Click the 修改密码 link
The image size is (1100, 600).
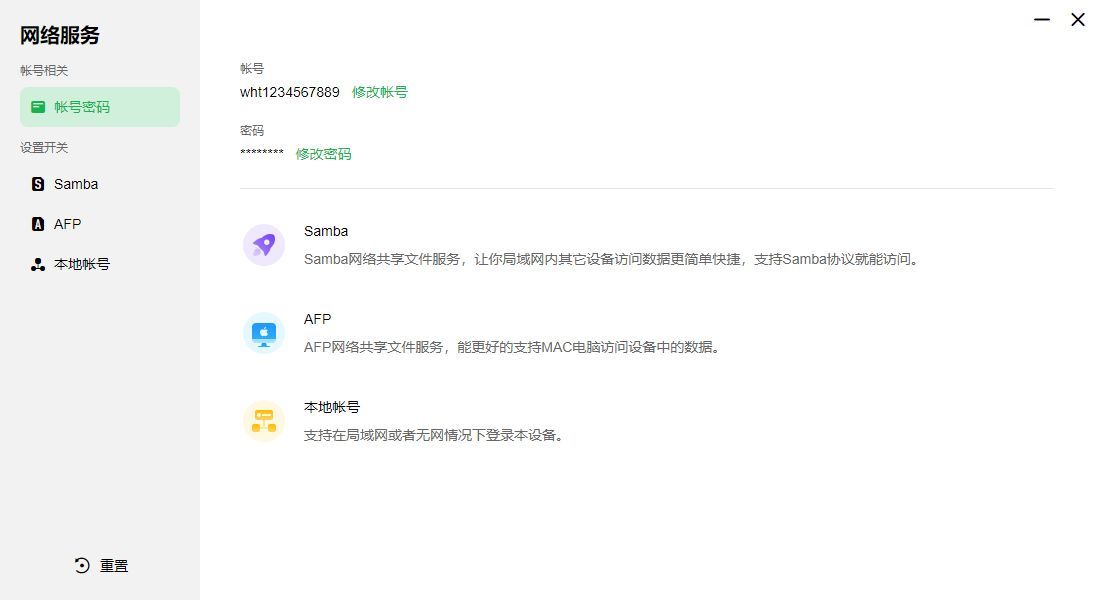click(324, 154)
